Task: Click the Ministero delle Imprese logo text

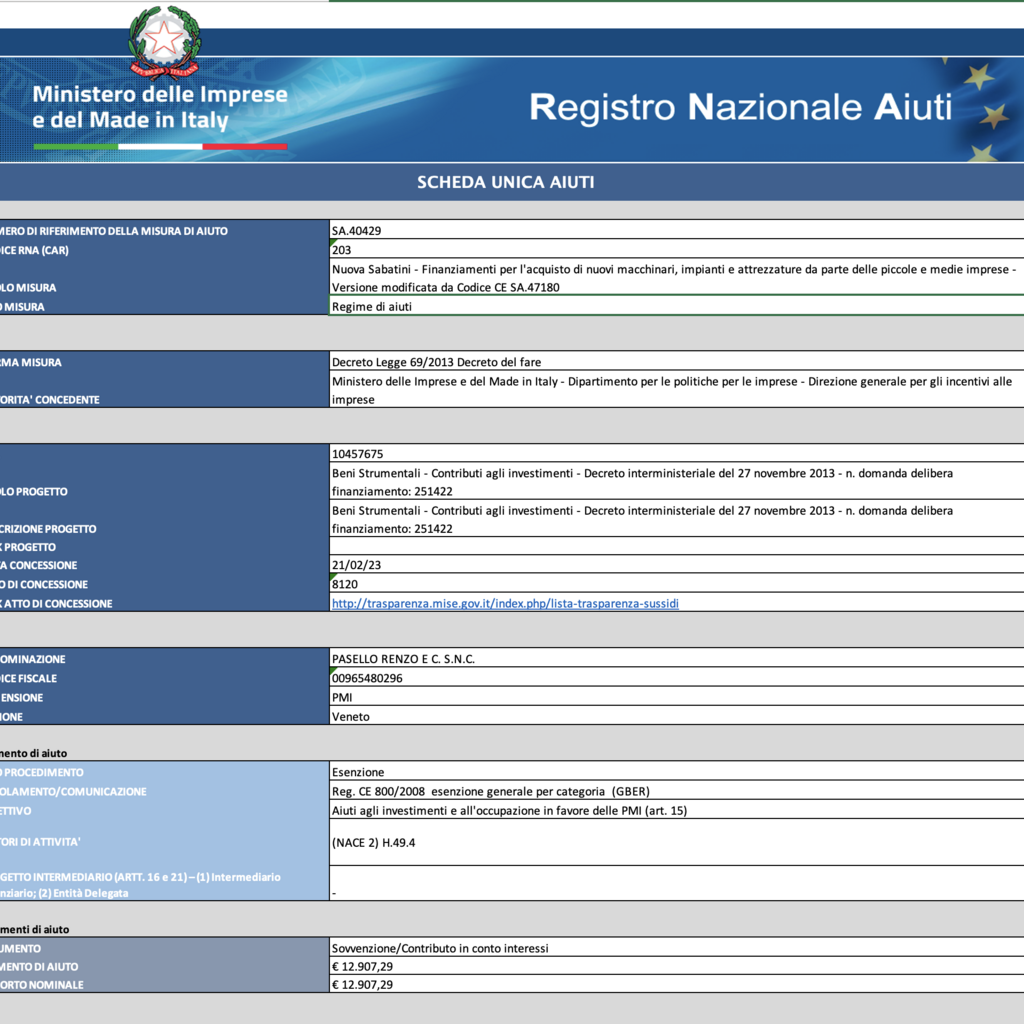Action: tap(160, 107)
